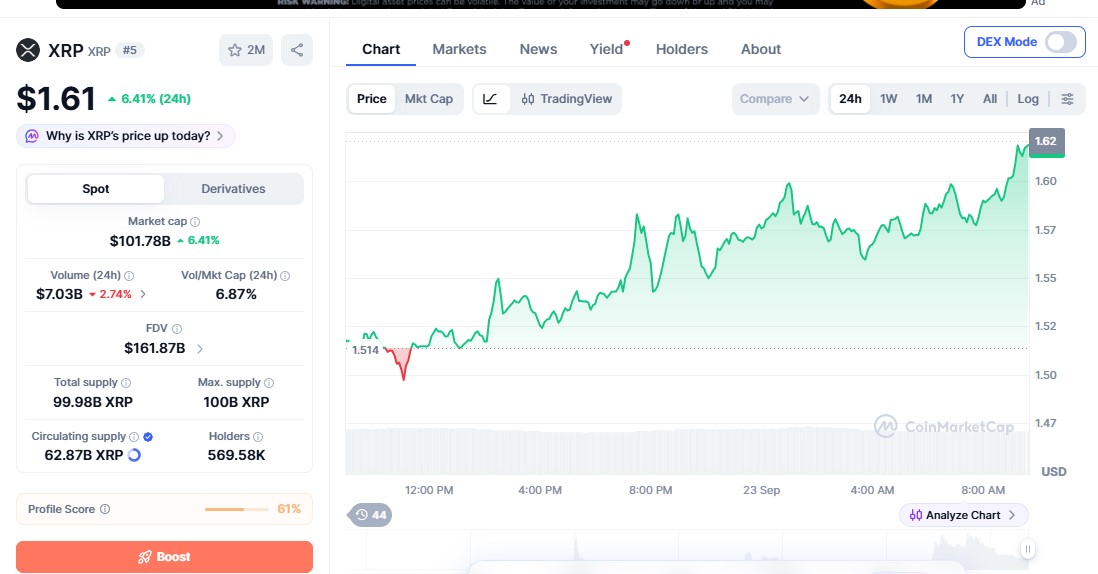
Task: Click the Profile Score 61% progress bar
Action: [237, 509]
